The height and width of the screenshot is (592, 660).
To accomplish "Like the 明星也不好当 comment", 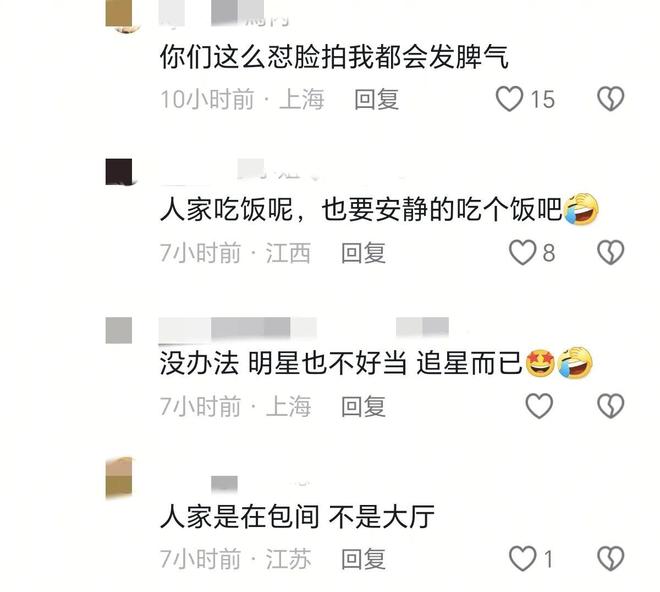I will pyautogui.click(x=539, y=406).
